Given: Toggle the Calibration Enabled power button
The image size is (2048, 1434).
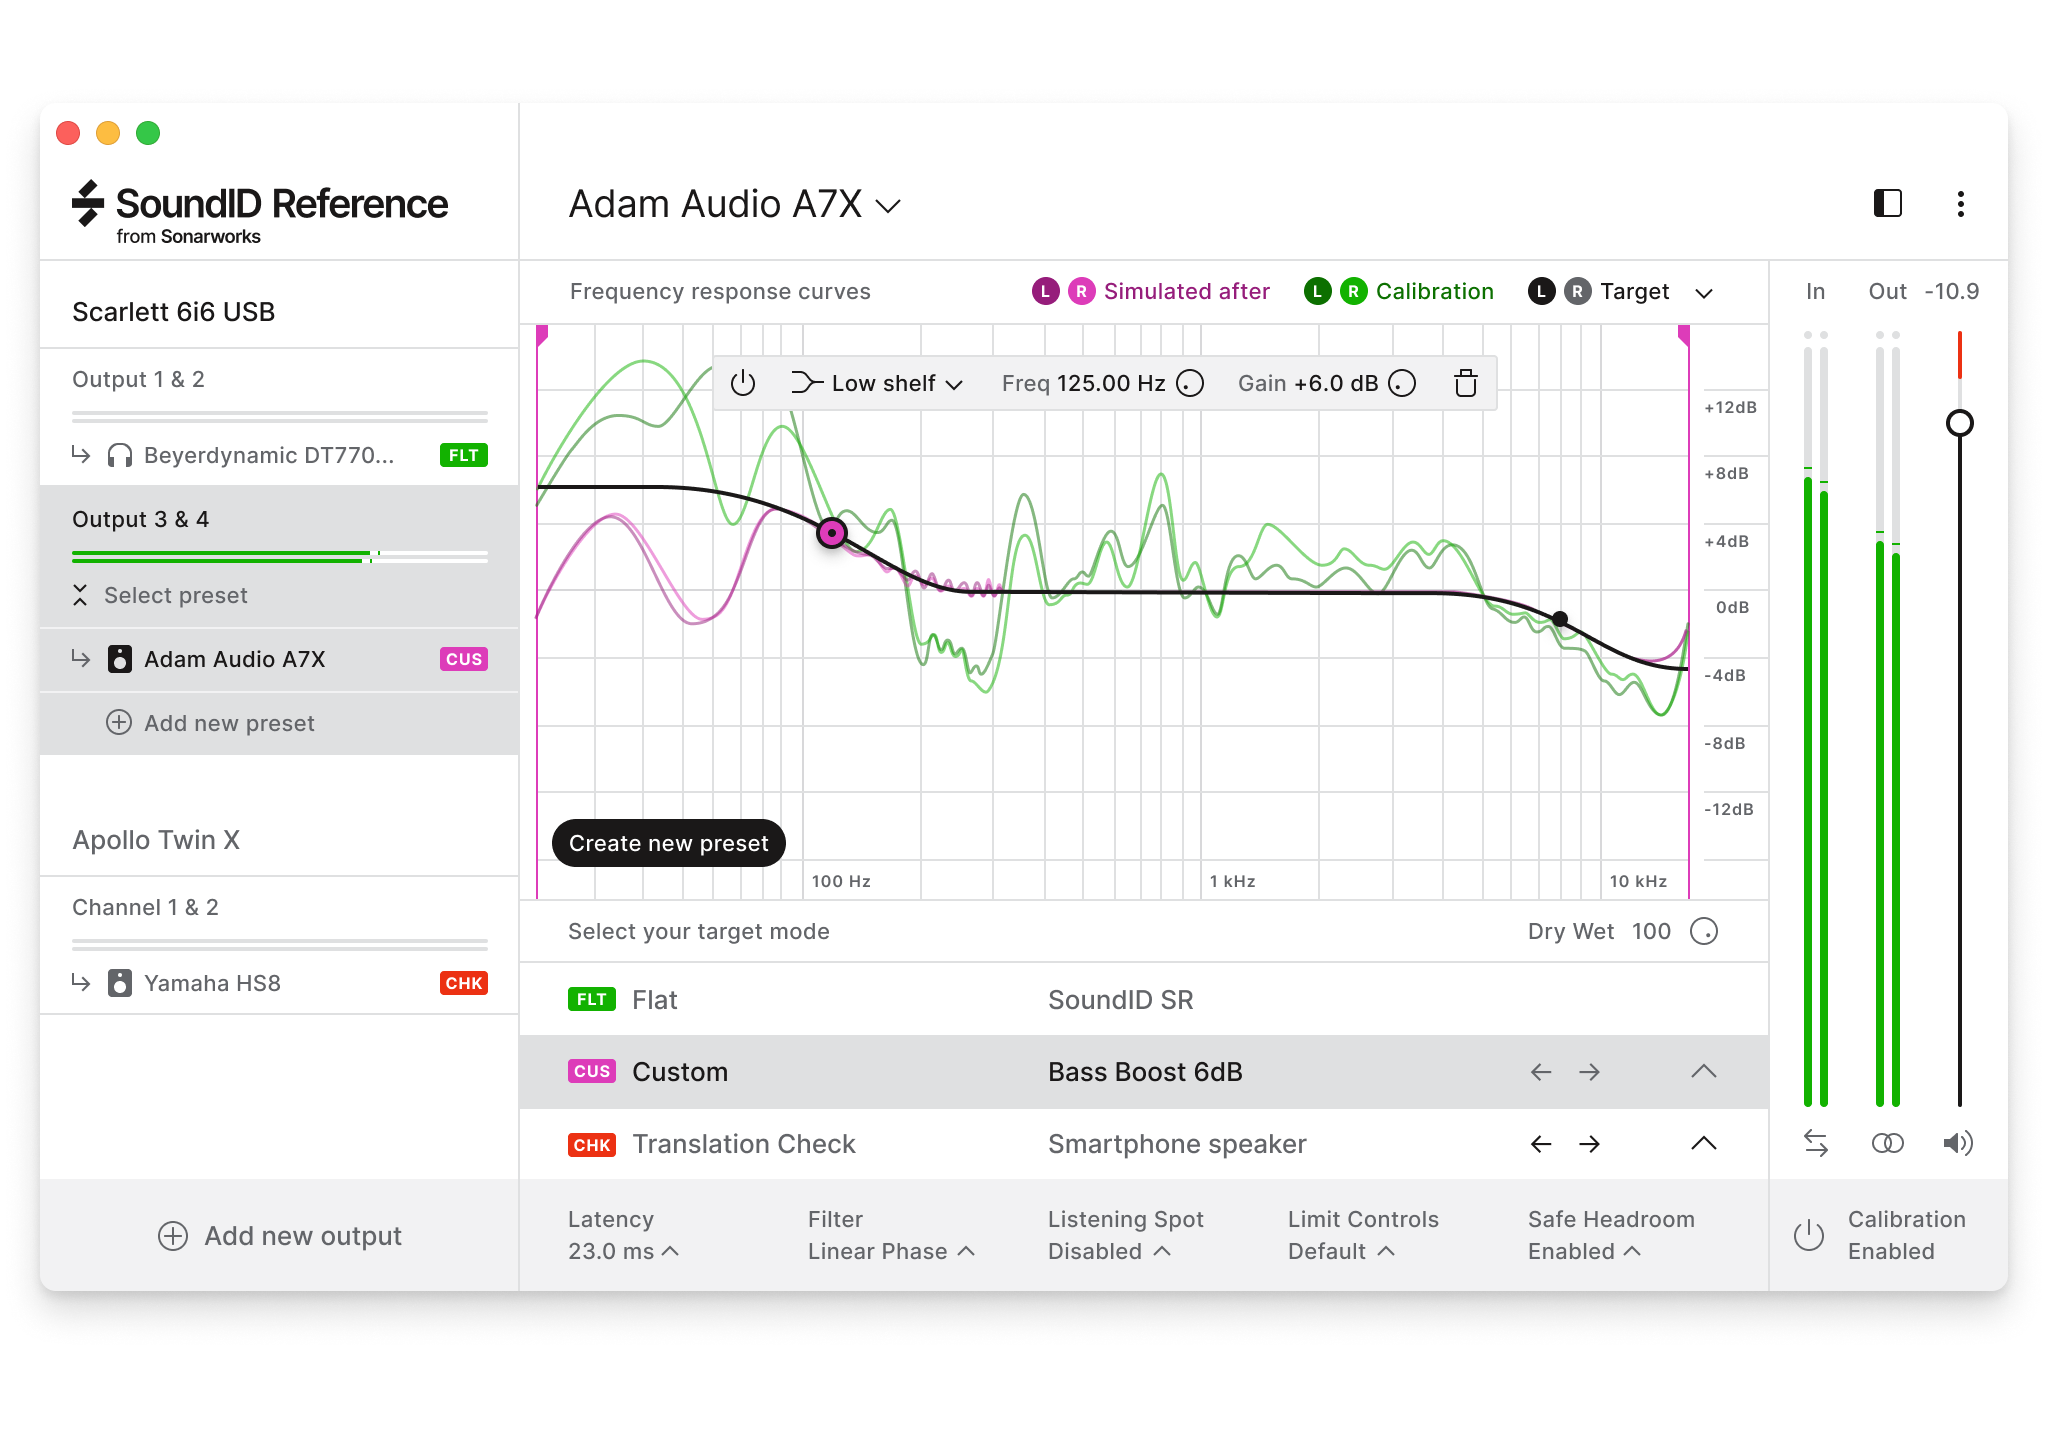Looking at the screenshot, I should 1809,1235.
